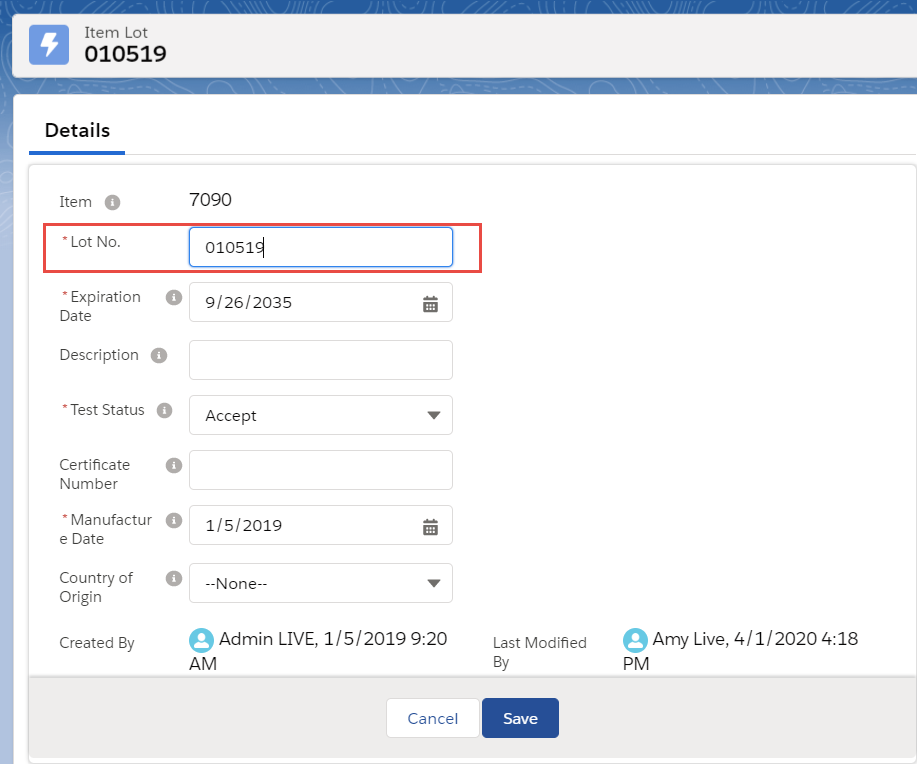Viewport: 917px width, 764px height.
Task: Click the Last Modified By label
Action: pos(539,652)
